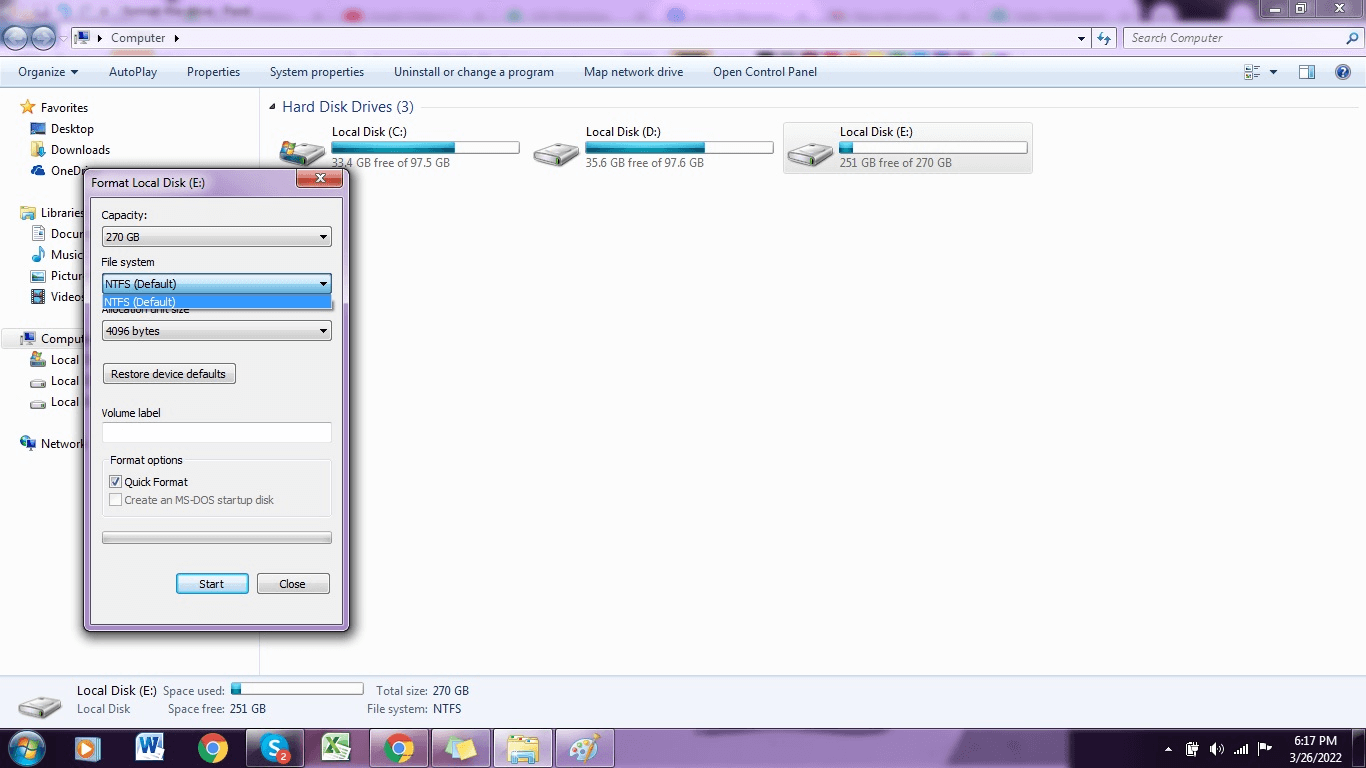This screenshot has height=768, width=1366.
Task: Open Windows Explorer taskbar icon
Action: tap(522, 748)
